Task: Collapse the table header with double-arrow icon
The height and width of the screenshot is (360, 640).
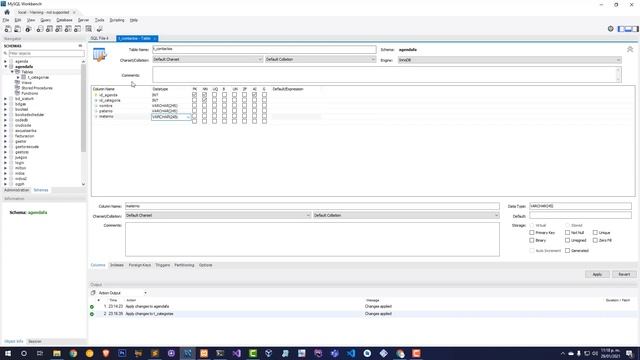Action: (630, 49)
